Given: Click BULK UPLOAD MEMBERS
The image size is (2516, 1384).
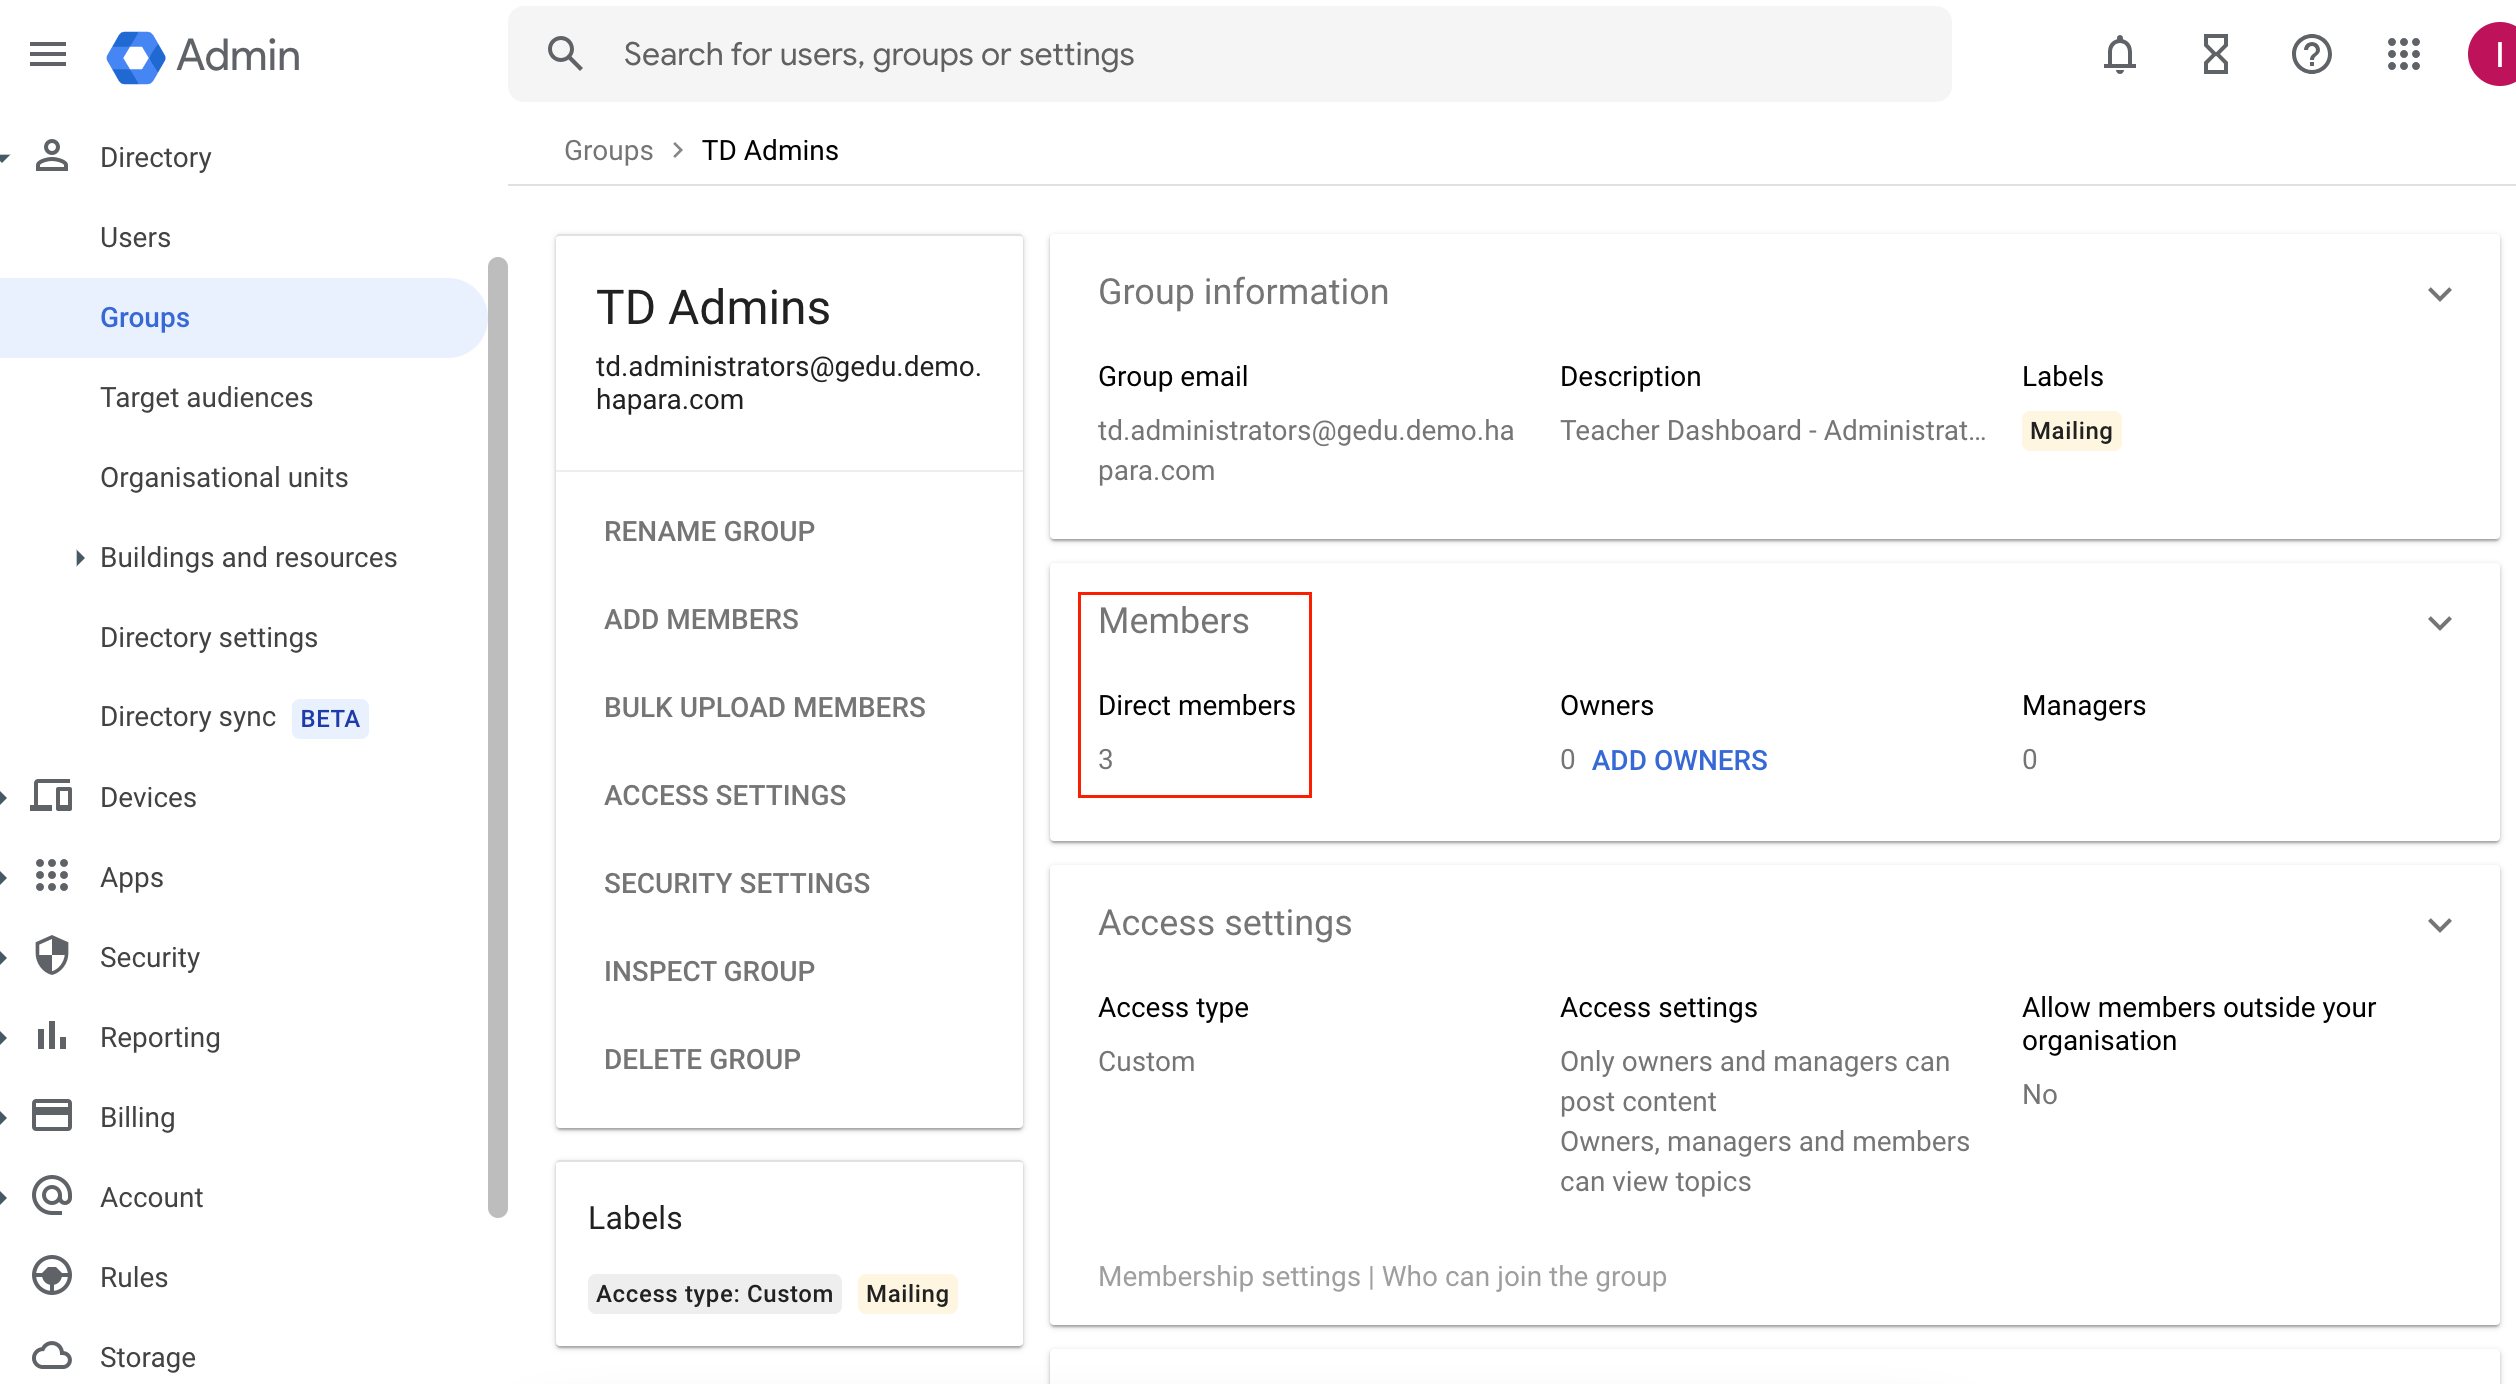Looking at the screenshot, I should (765, 707).
